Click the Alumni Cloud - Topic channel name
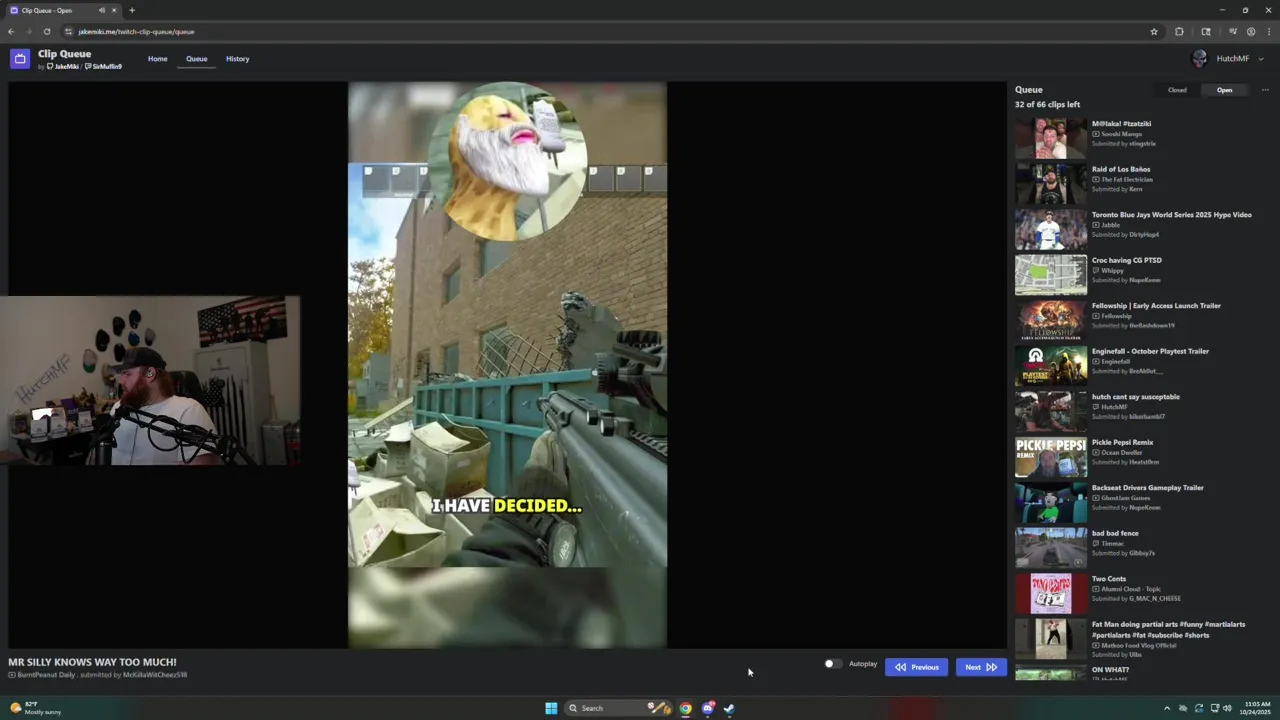 (x=1131, y=589)
